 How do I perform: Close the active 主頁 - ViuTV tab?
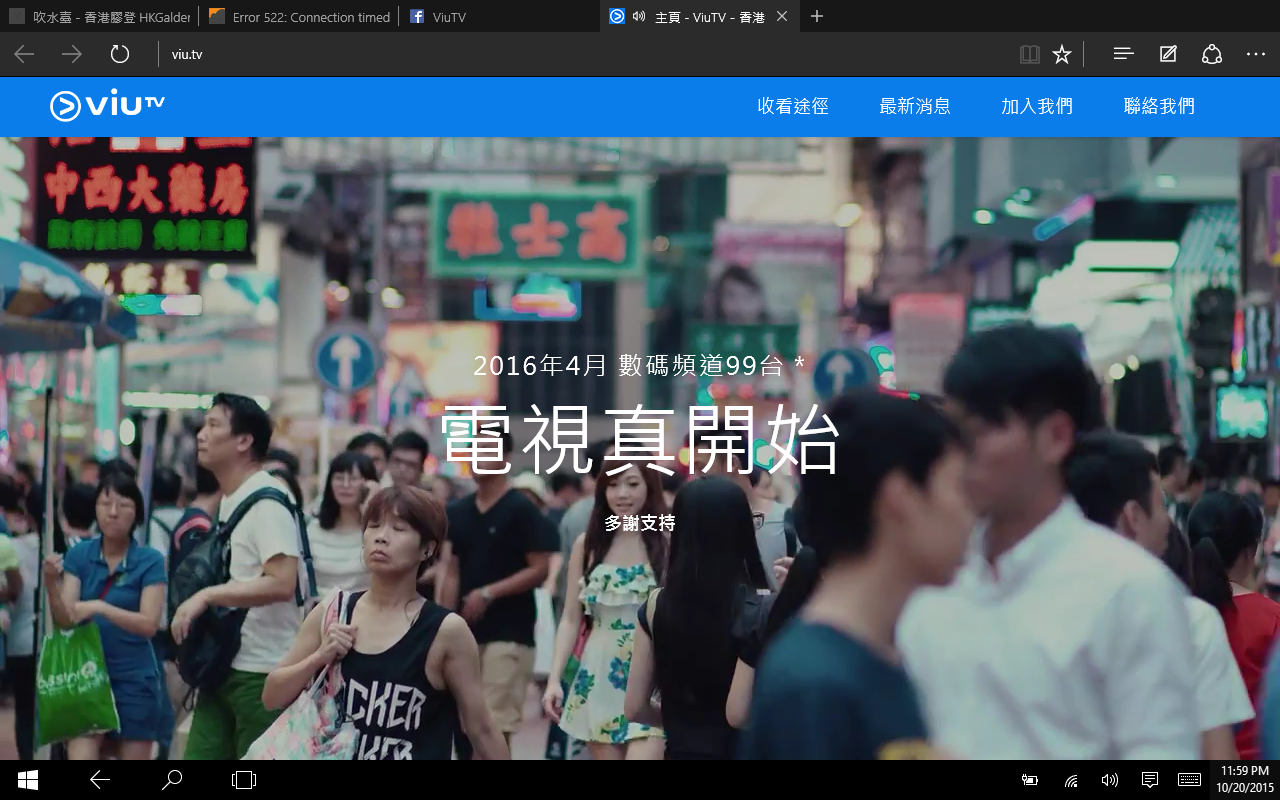tap(782, 17)
